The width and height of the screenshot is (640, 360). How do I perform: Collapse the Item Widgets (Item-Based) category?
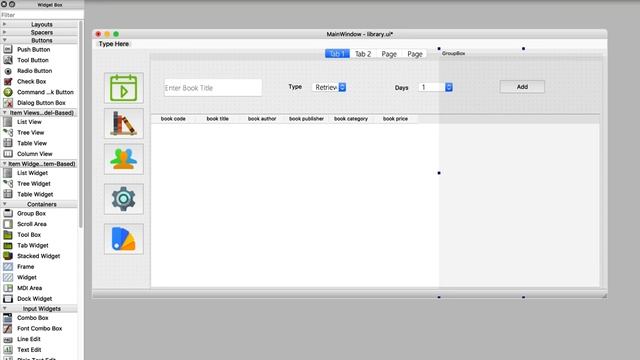(x=4, y=163)
